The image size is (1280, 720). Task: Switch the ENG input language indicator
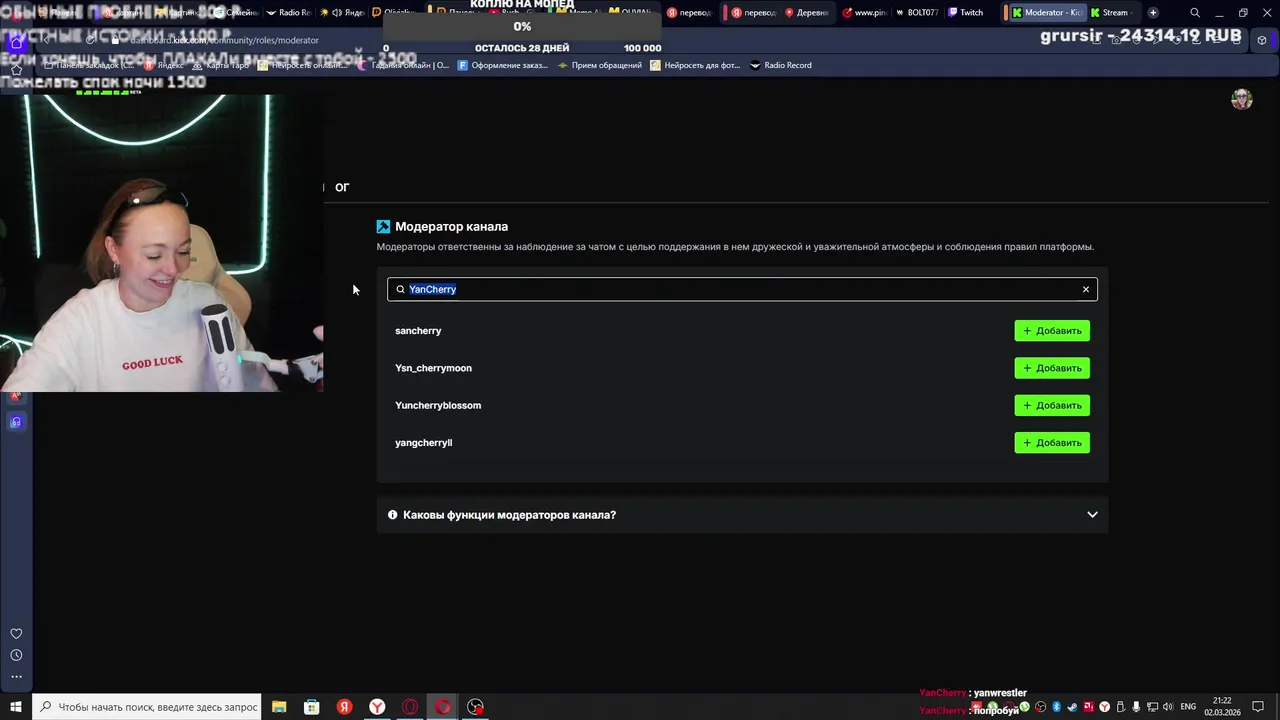1188,707
